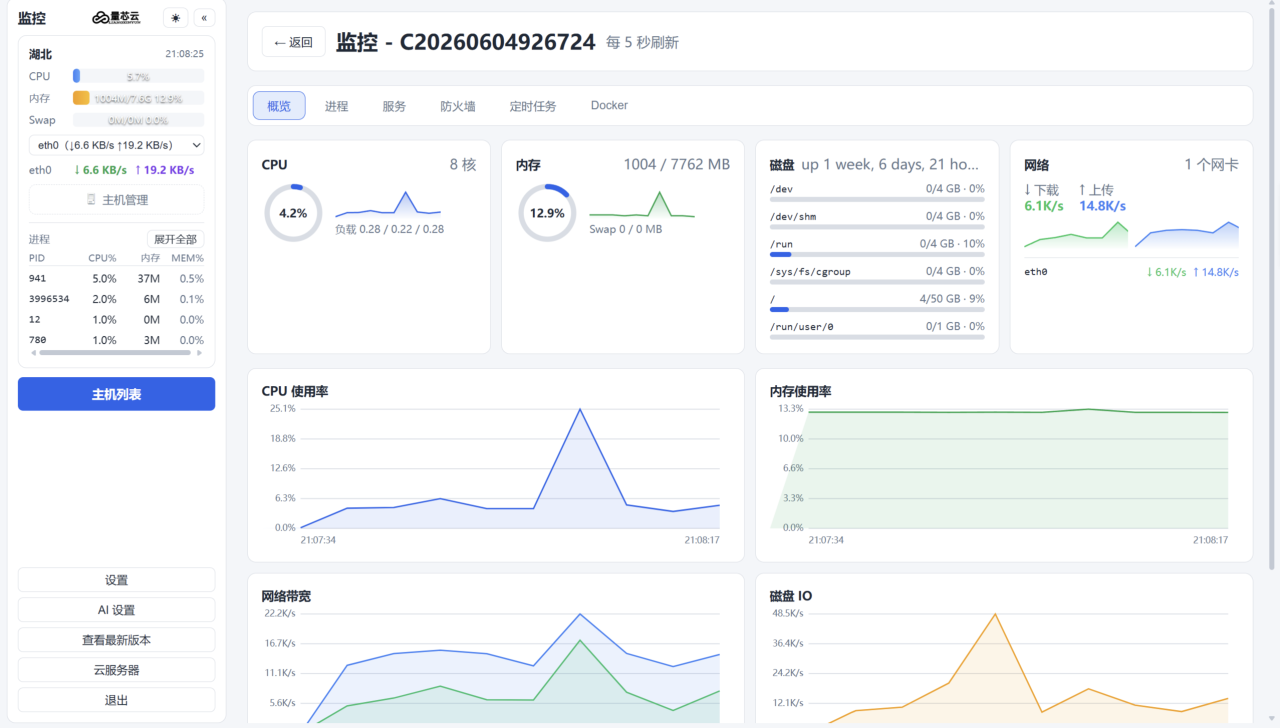This screenshot has height=728, width=1280.
Task: Click the 主机列表 host list button
Action: coord(116,394)
